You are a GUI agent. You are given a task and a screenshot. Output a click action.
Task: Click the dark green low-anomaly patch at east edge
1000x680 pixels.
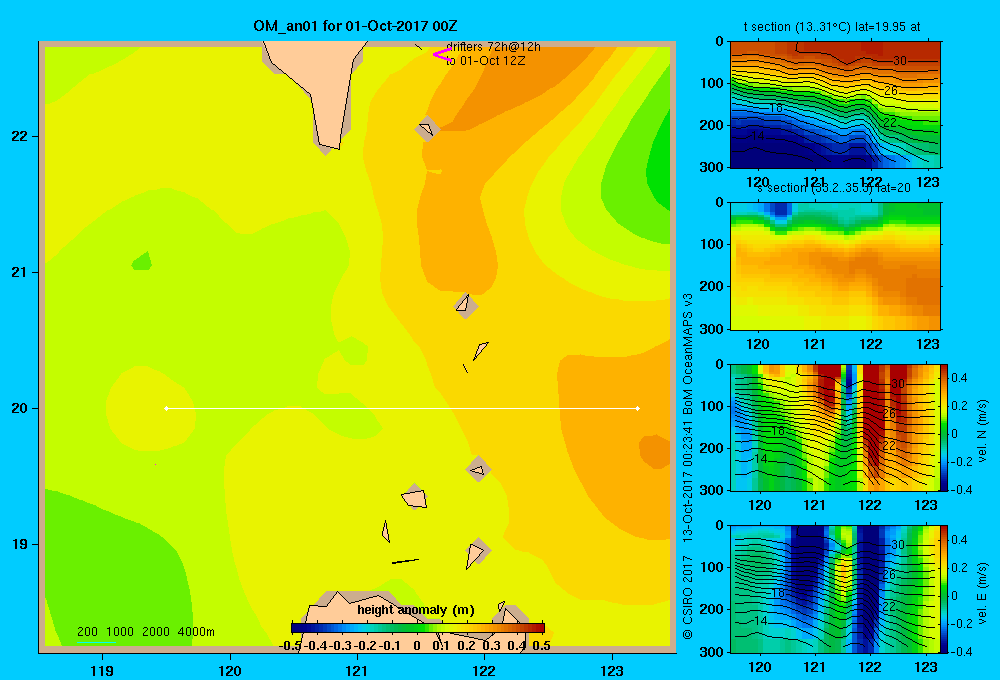point(660,163)
